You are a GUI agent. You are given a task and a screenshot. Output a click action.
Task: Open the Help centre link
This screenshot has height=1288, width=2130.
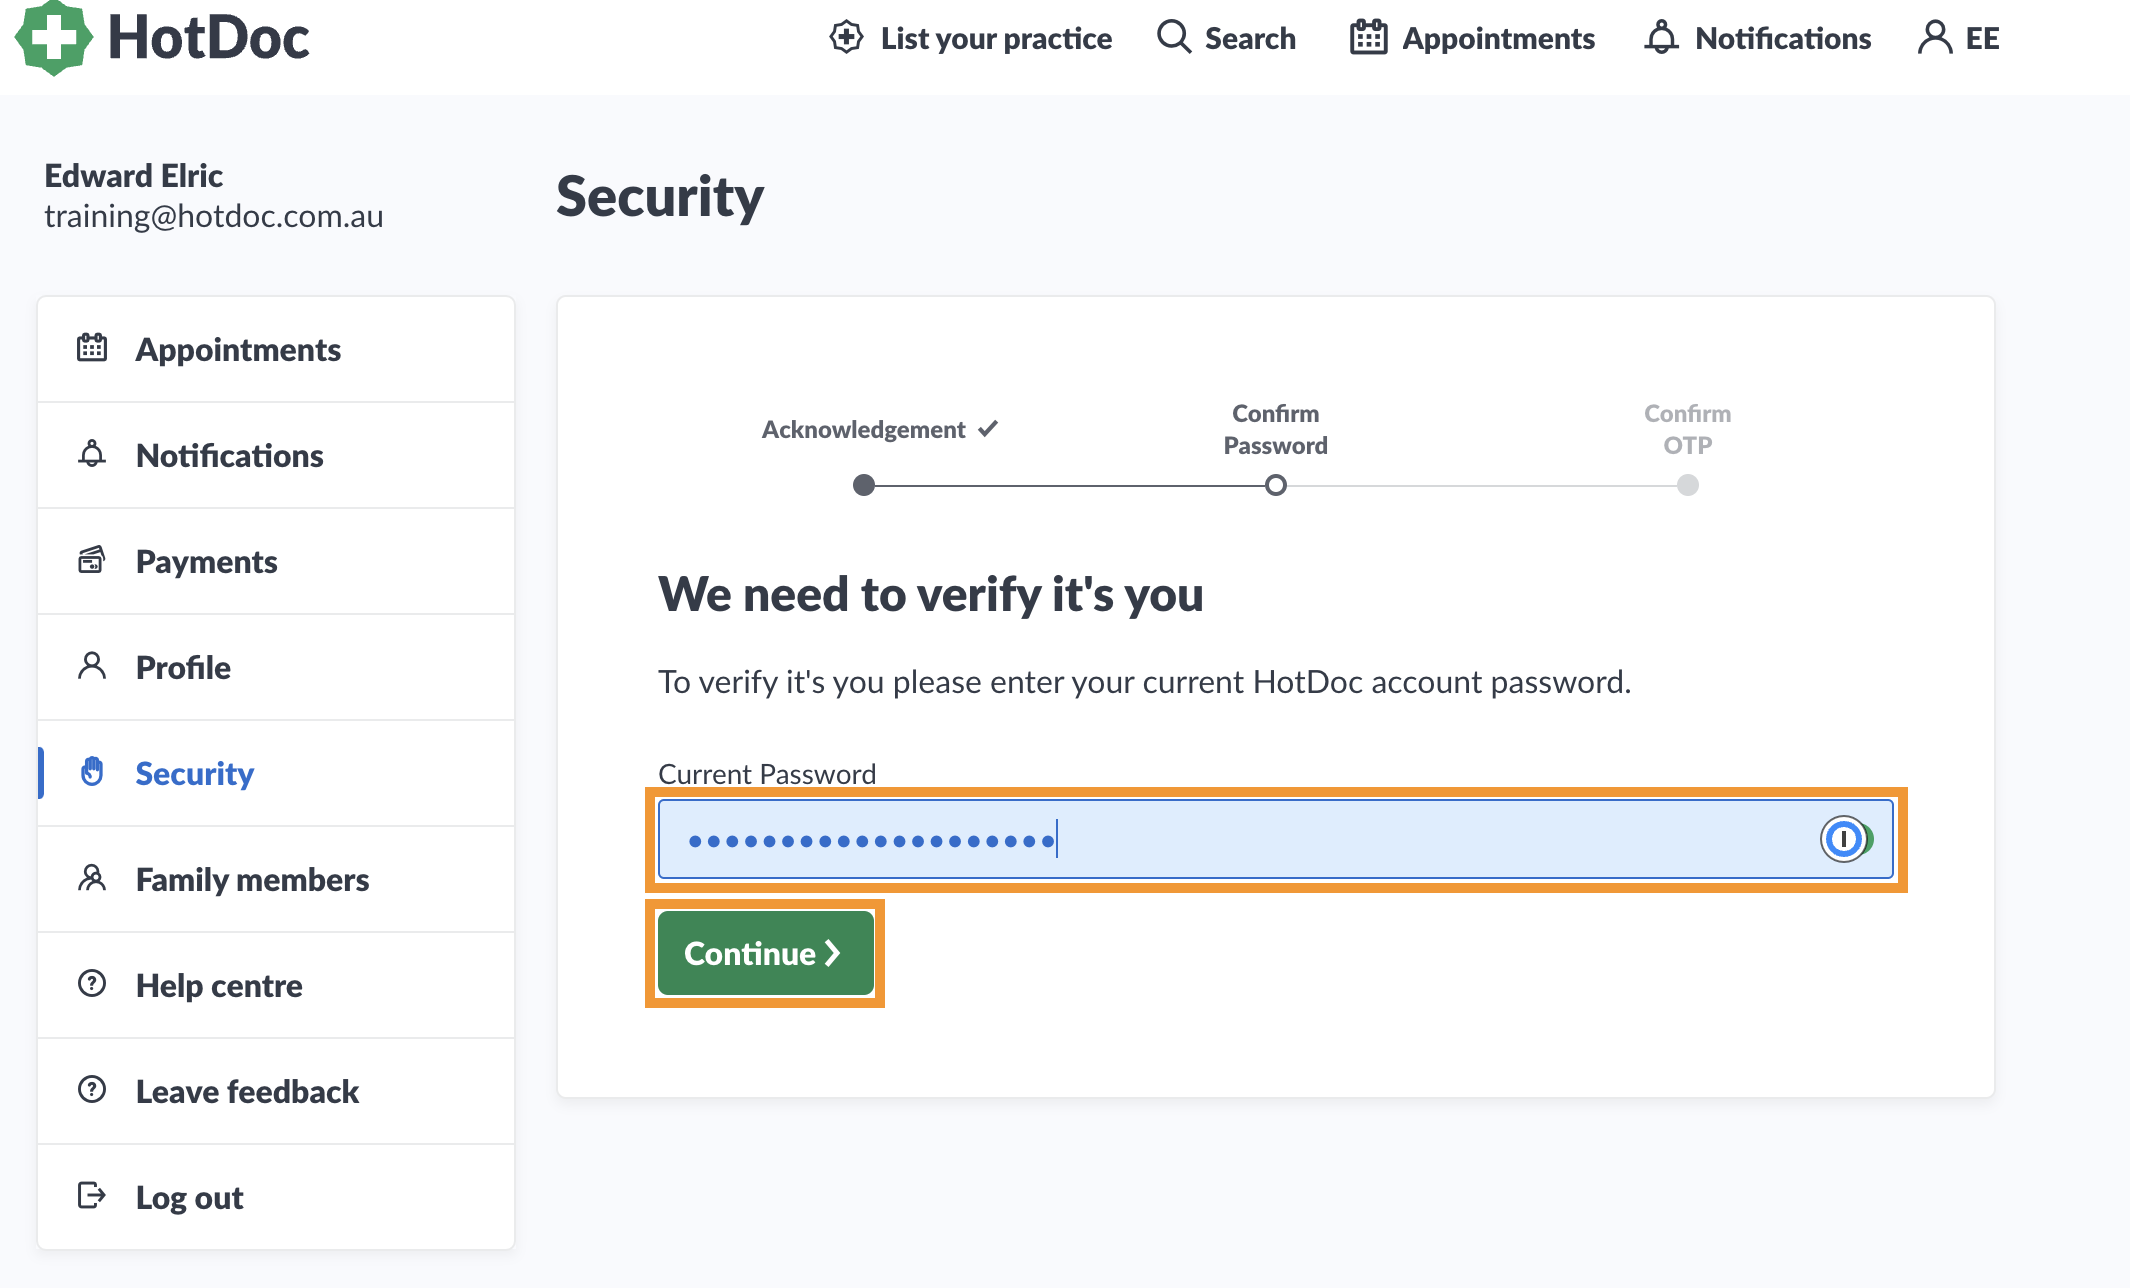[x=276, y=986]
